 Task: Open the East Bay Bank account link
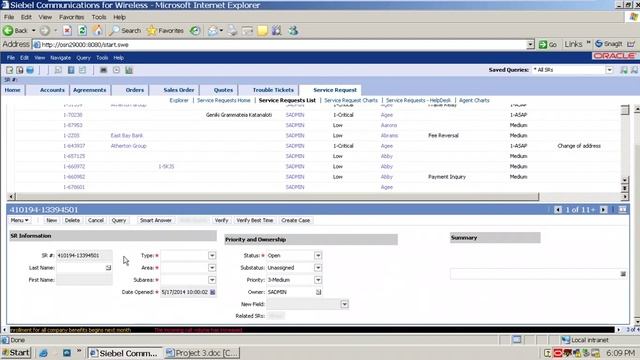(x=127, y=136)
